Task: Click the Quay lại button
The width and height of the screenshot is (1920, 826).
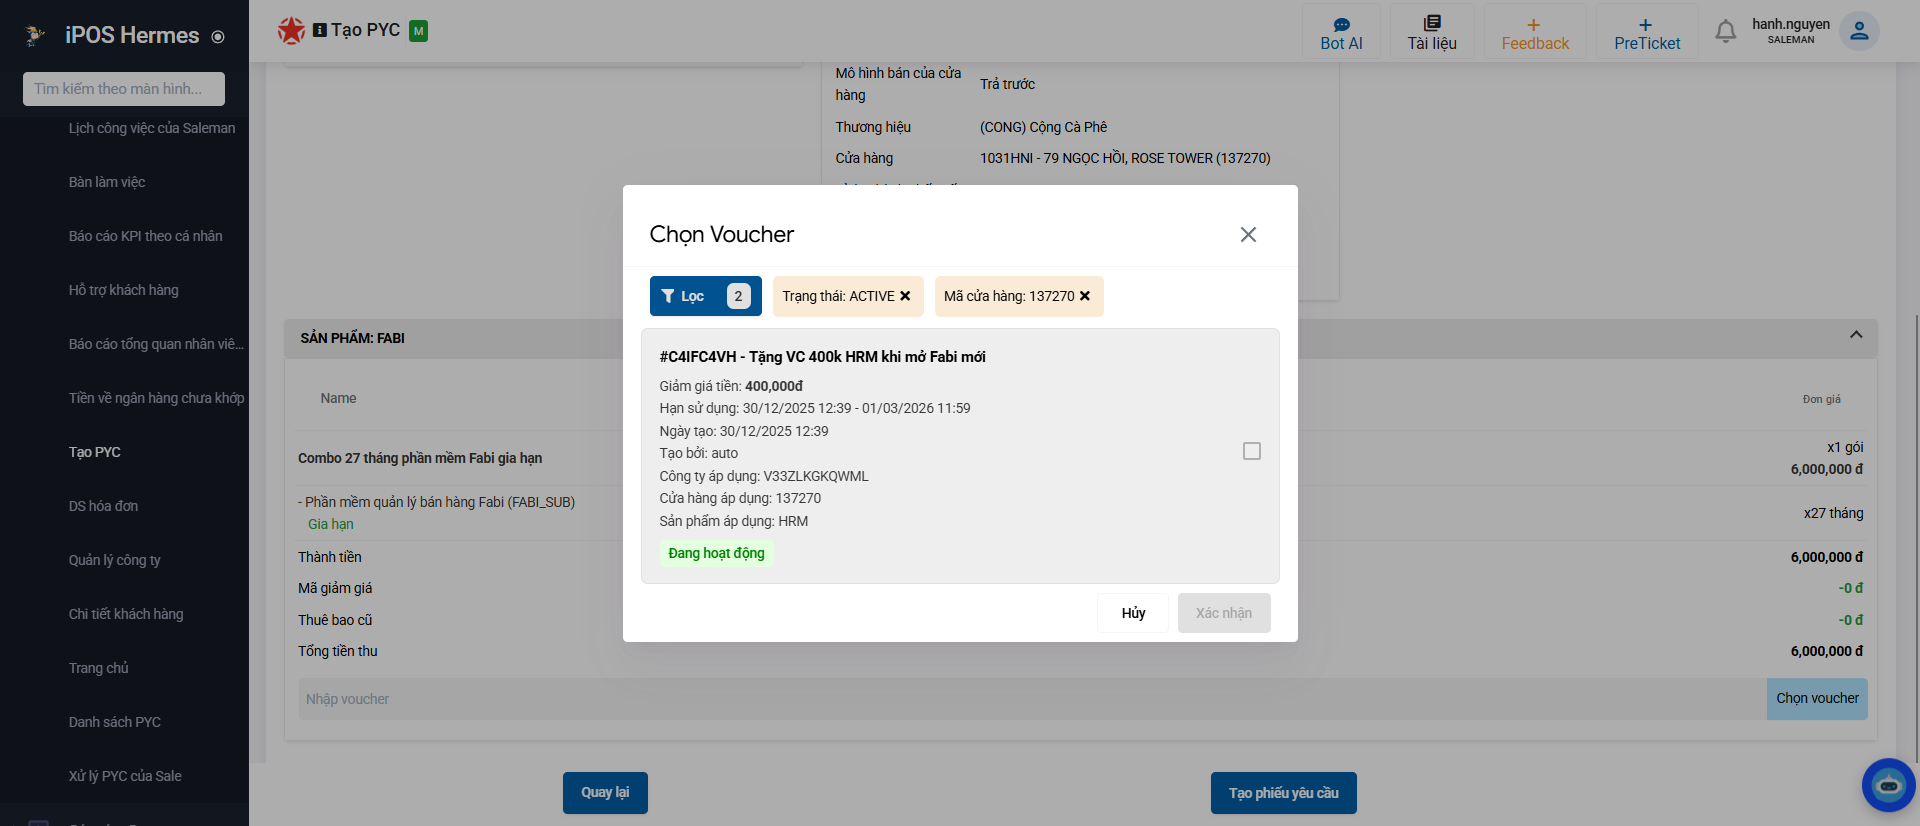Action: tap(605, 793)
